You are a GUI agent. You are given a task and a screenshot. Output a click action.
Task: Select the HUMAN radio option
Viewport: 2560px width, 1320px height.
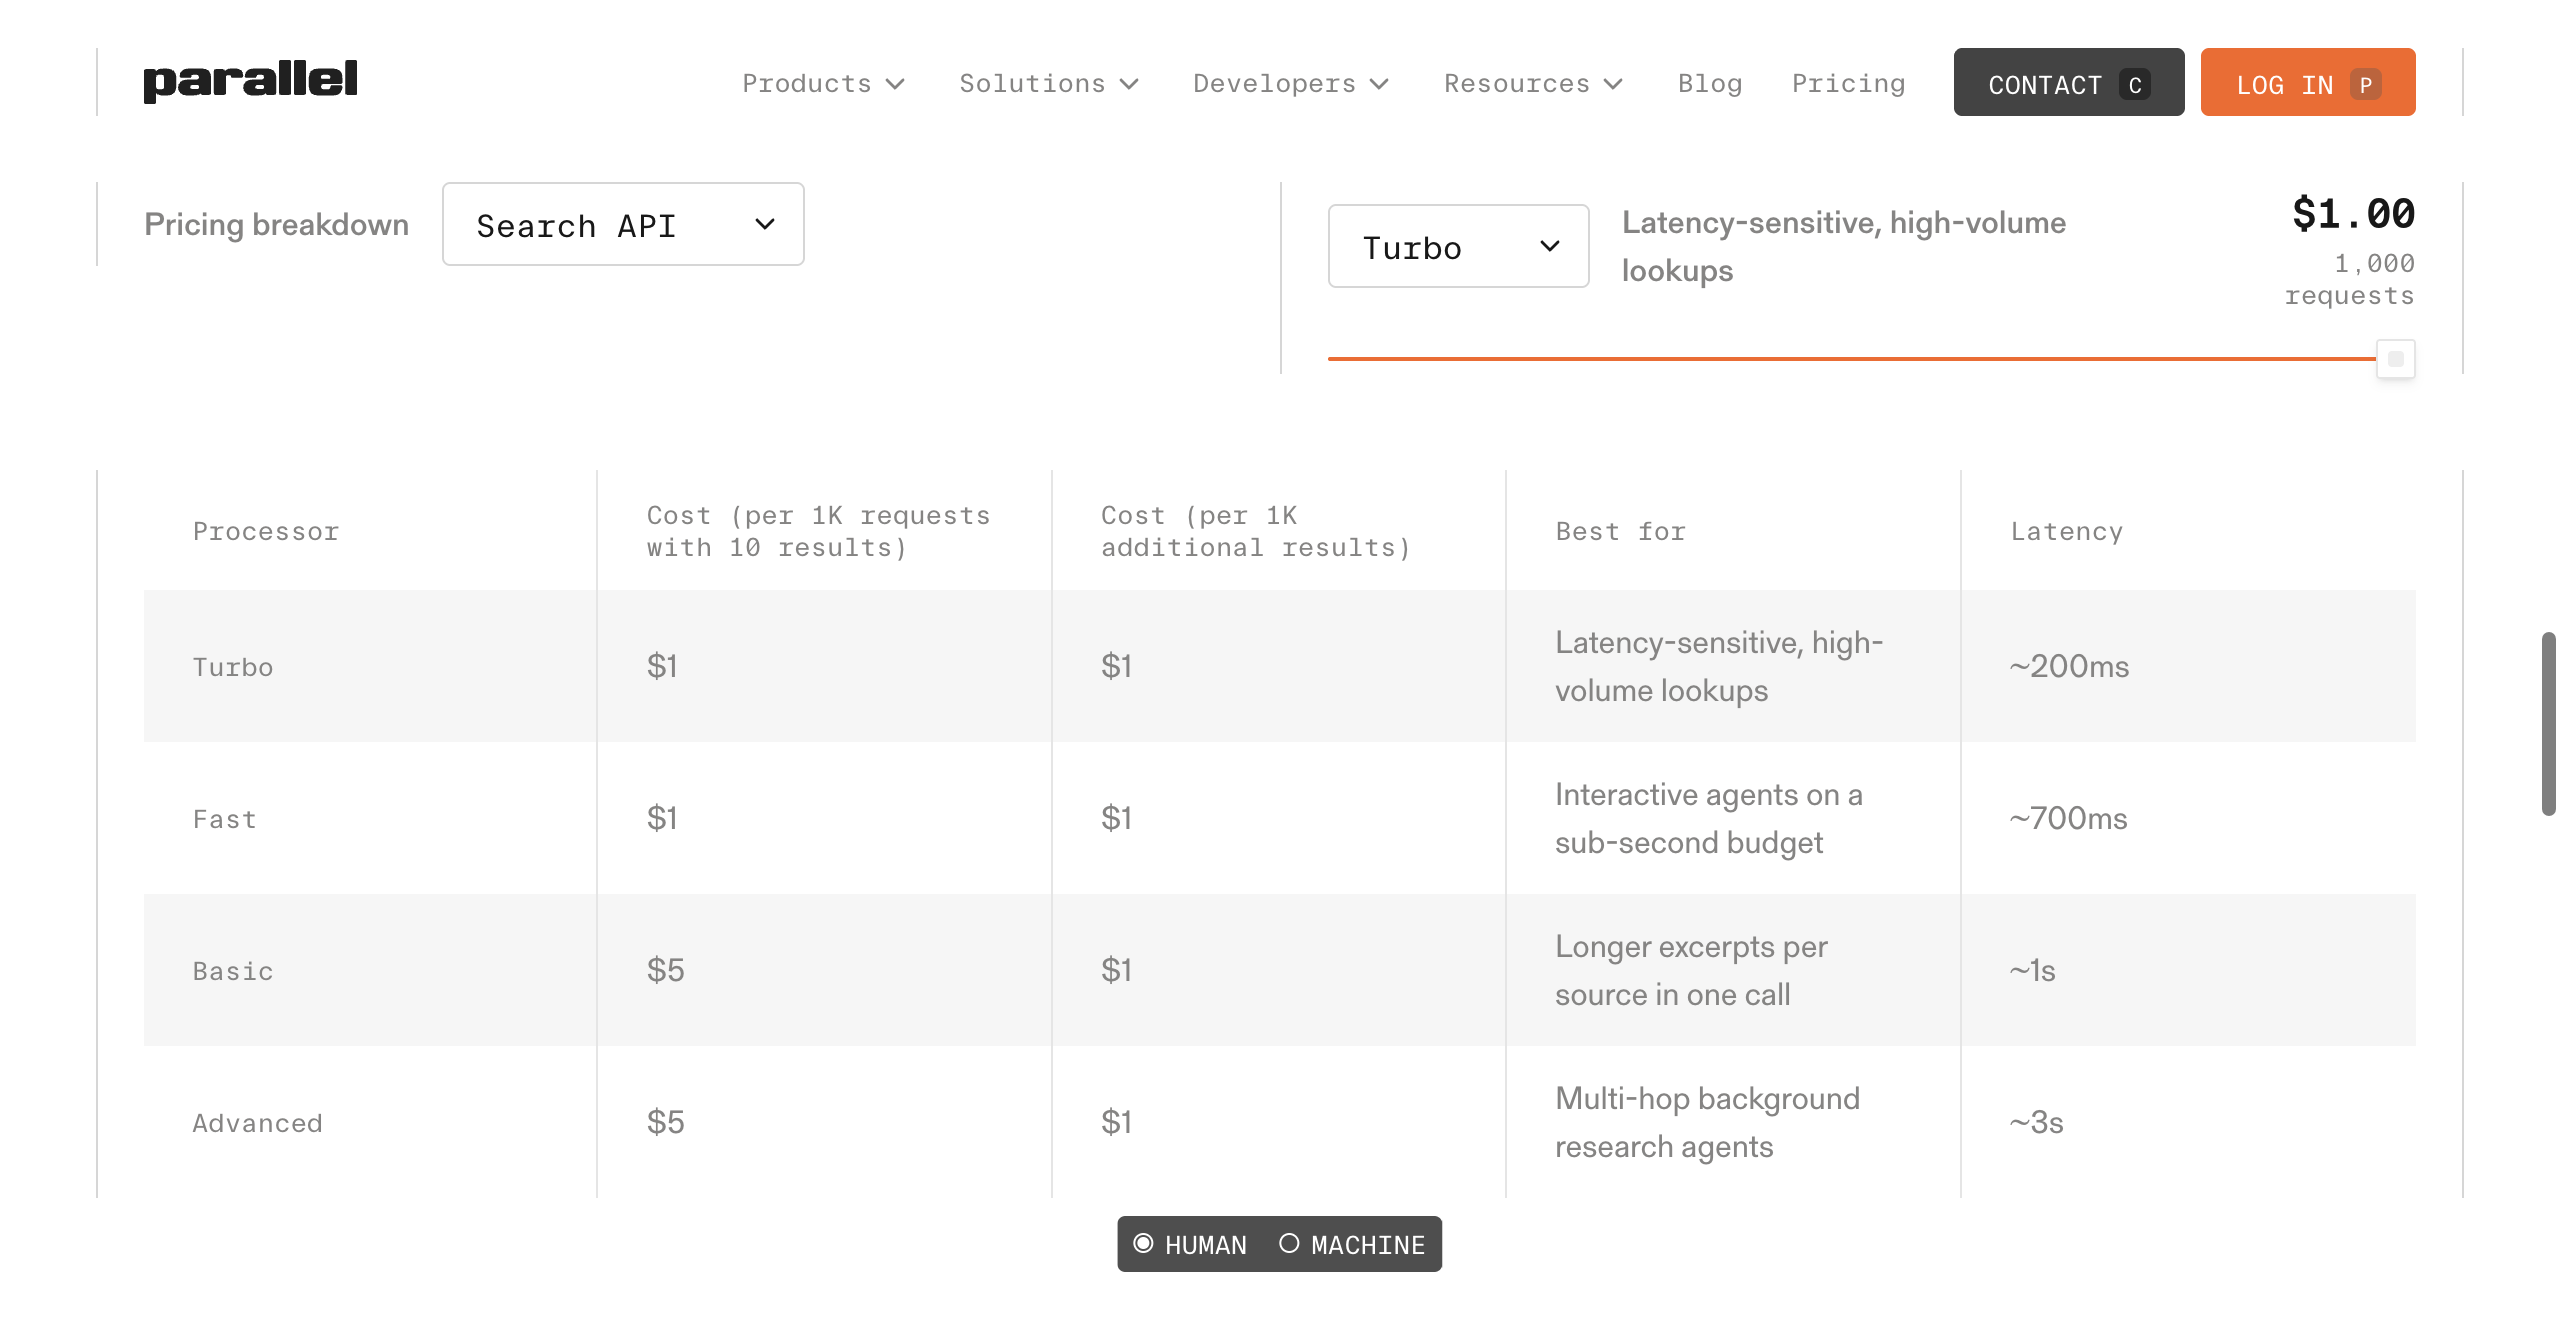1190,1244
